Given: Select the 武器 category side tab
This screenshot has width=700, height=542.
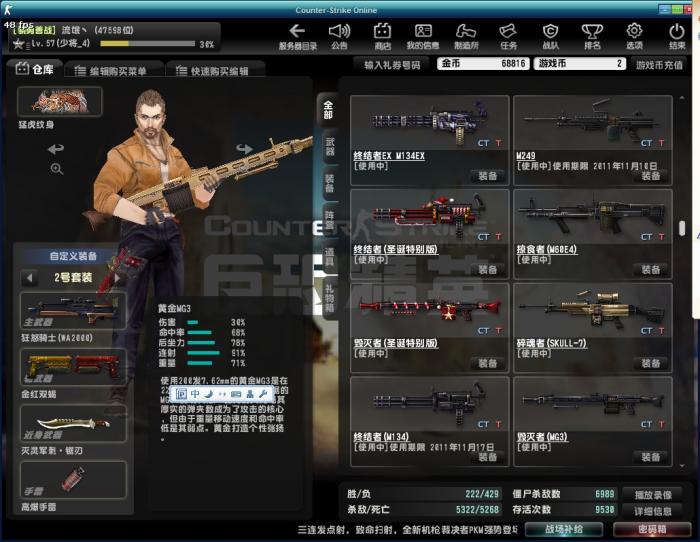Looking at the screenshot, I should [329, 146].
